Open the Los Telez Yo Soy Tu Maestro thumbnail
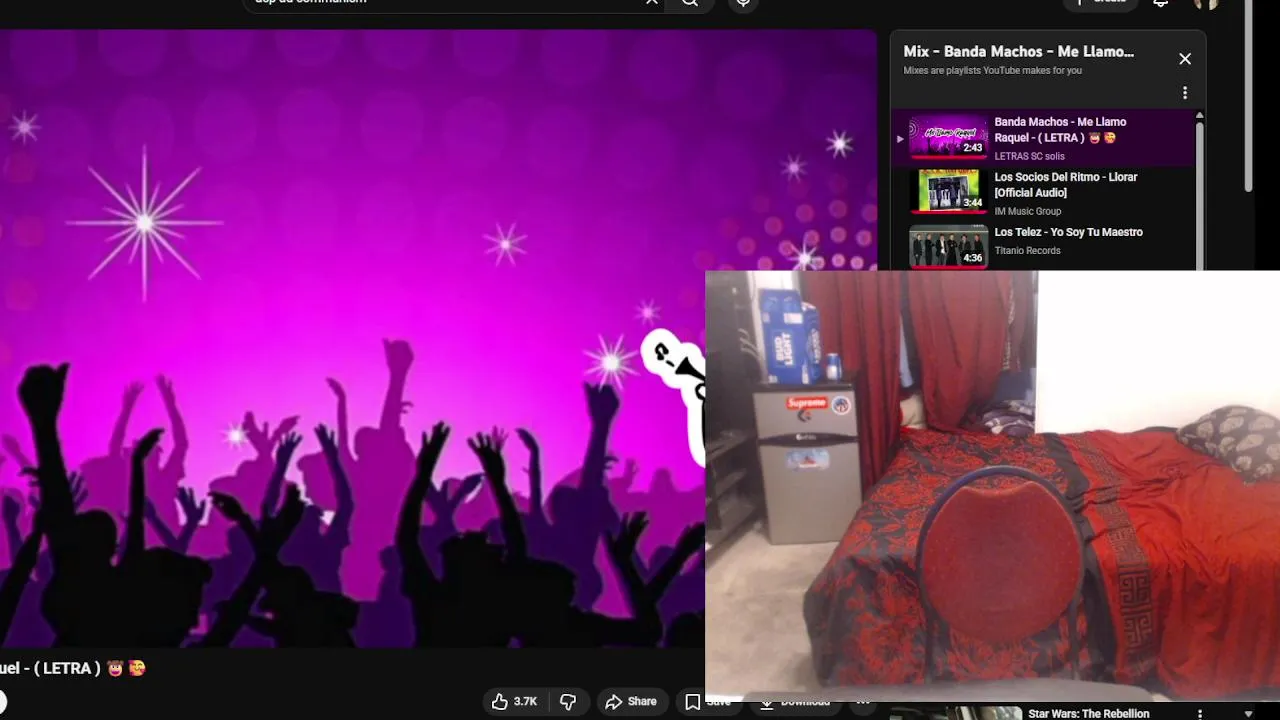The width and height of the screenshot is (1280, 720). point(948,247)
